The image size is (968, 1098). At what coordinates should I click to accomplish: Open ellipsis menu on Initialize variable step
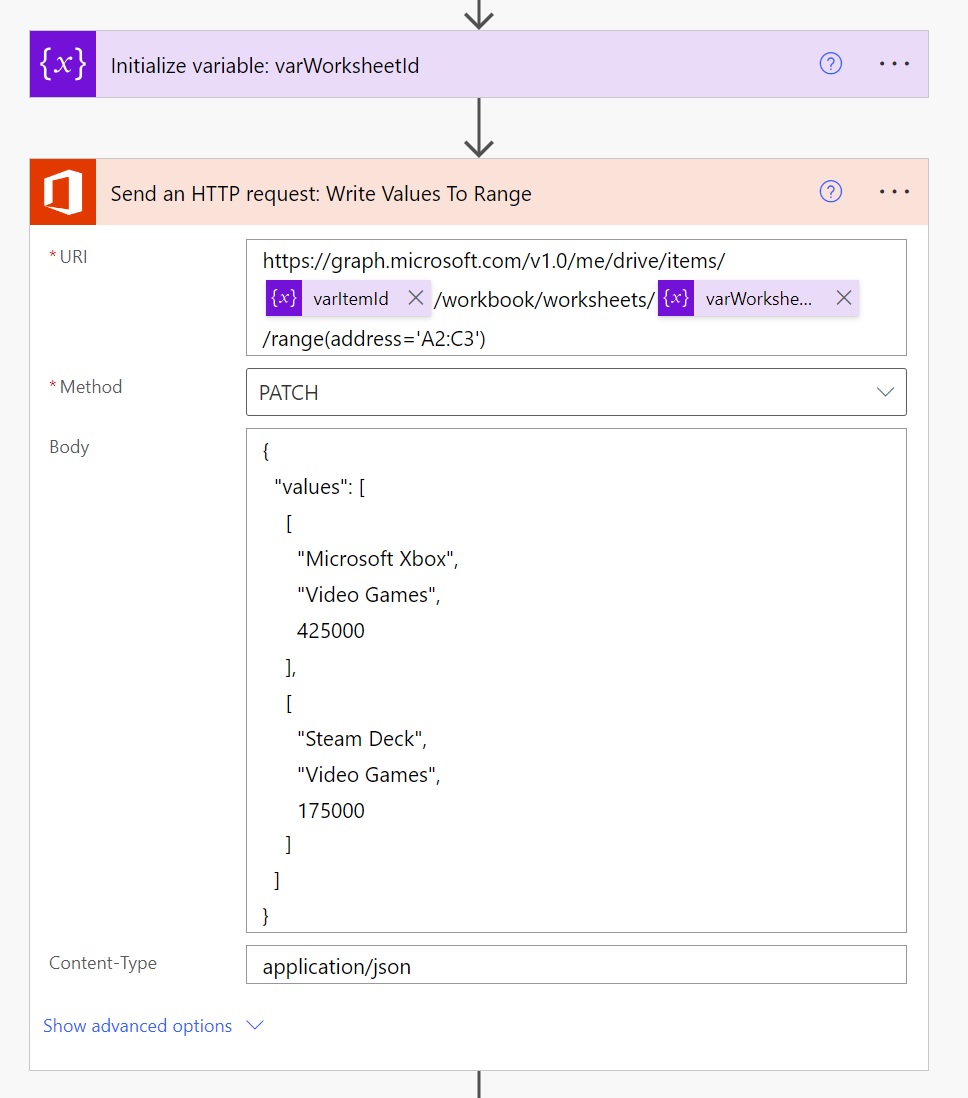[x=894, y=64]
